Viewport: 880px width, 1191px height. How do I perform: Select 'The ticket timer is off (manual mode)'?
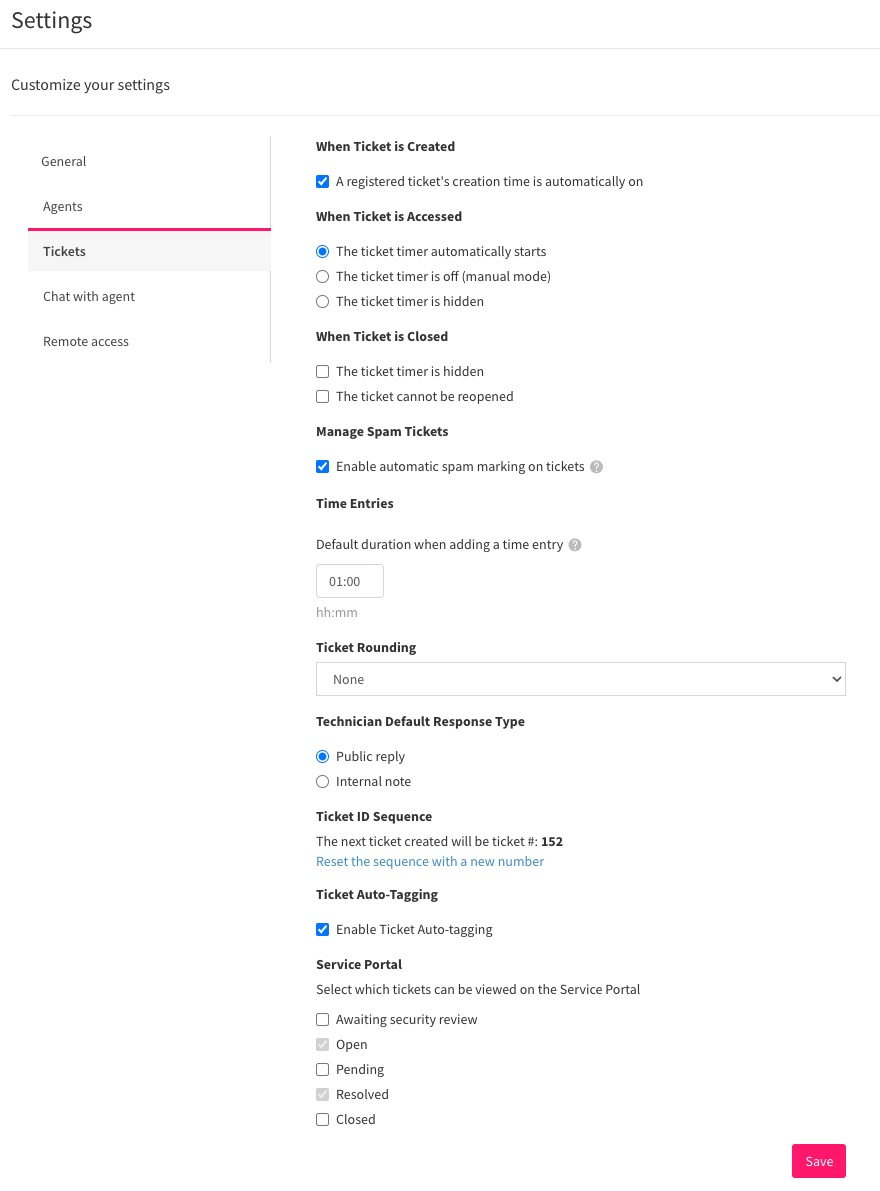[x=323, y=276]
